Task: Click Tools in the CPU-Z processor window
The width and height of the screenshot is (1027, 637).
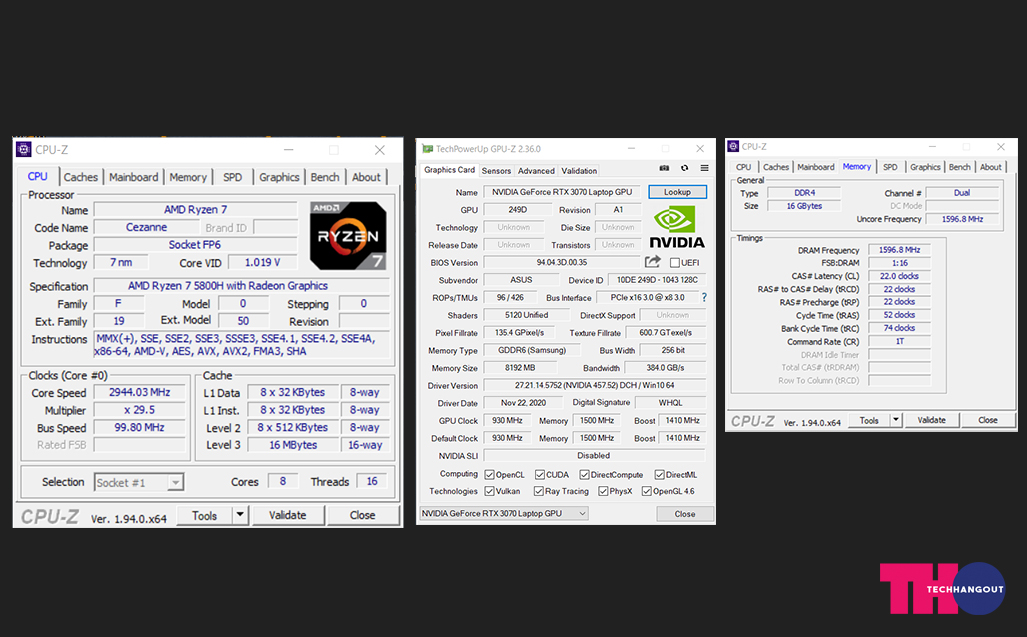Action: click(204, 515)
